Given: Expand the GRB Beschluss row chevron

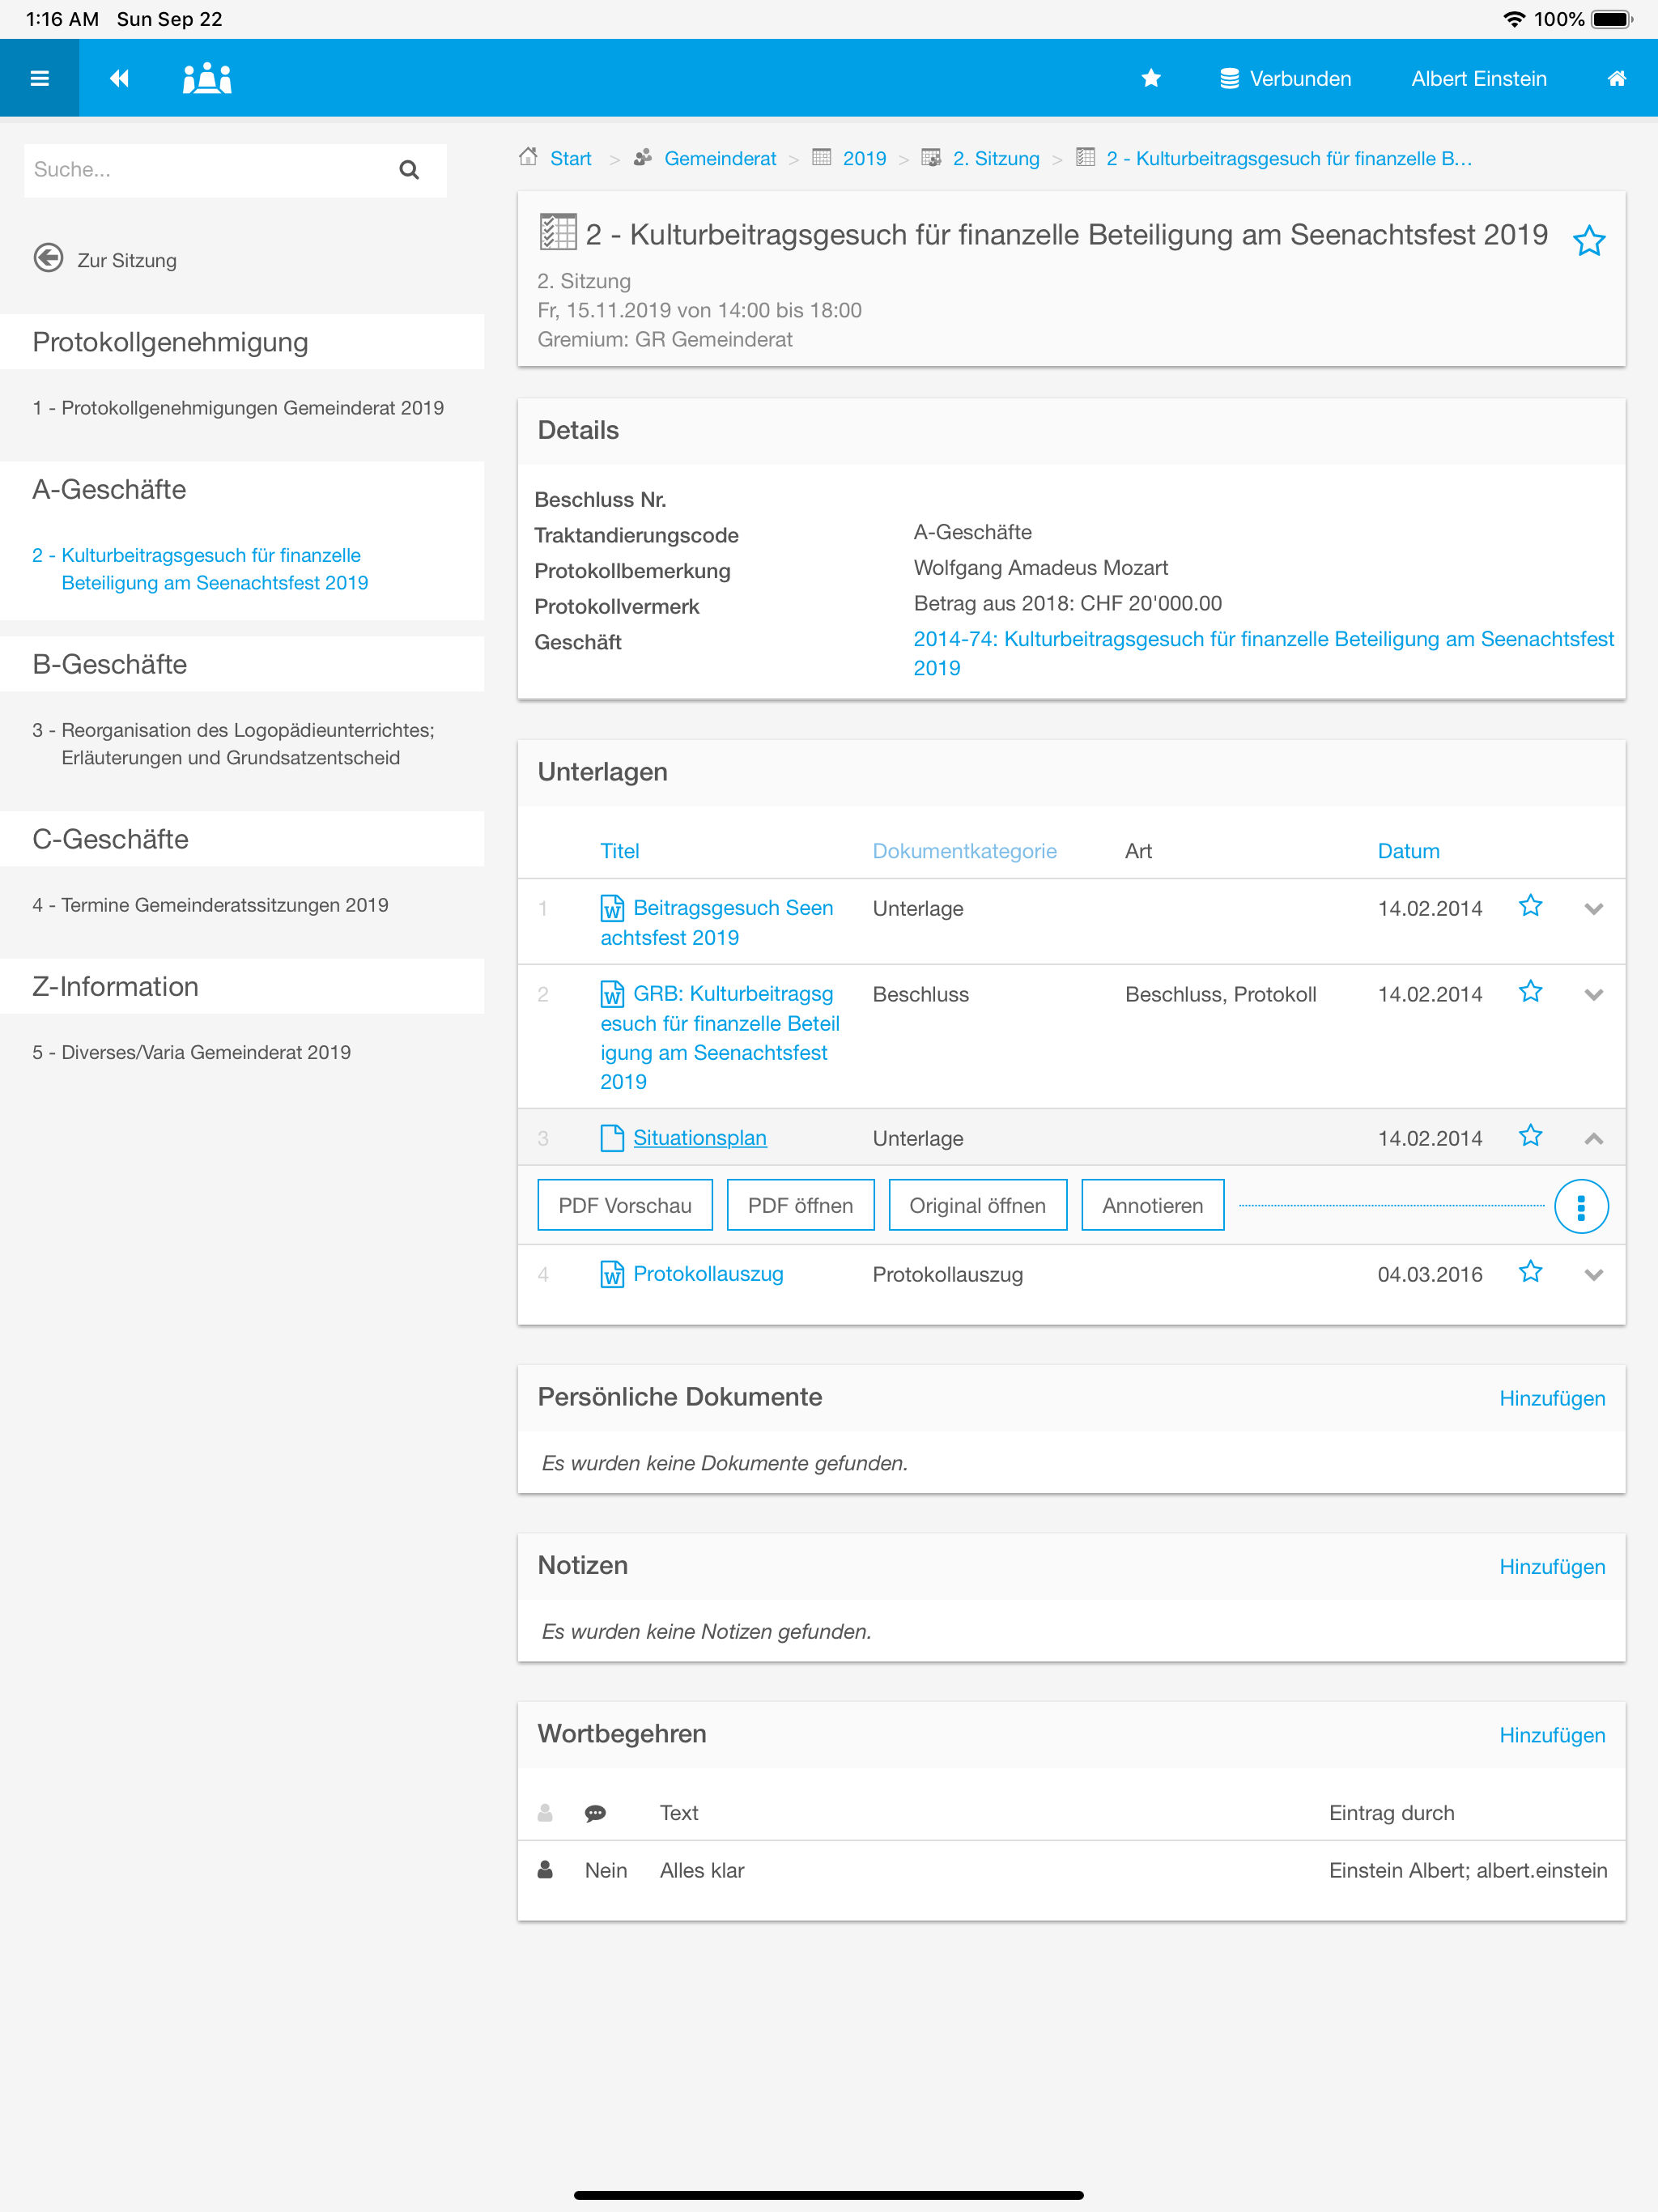Looking at the screenshot, I should click(x=1594, y=995).
